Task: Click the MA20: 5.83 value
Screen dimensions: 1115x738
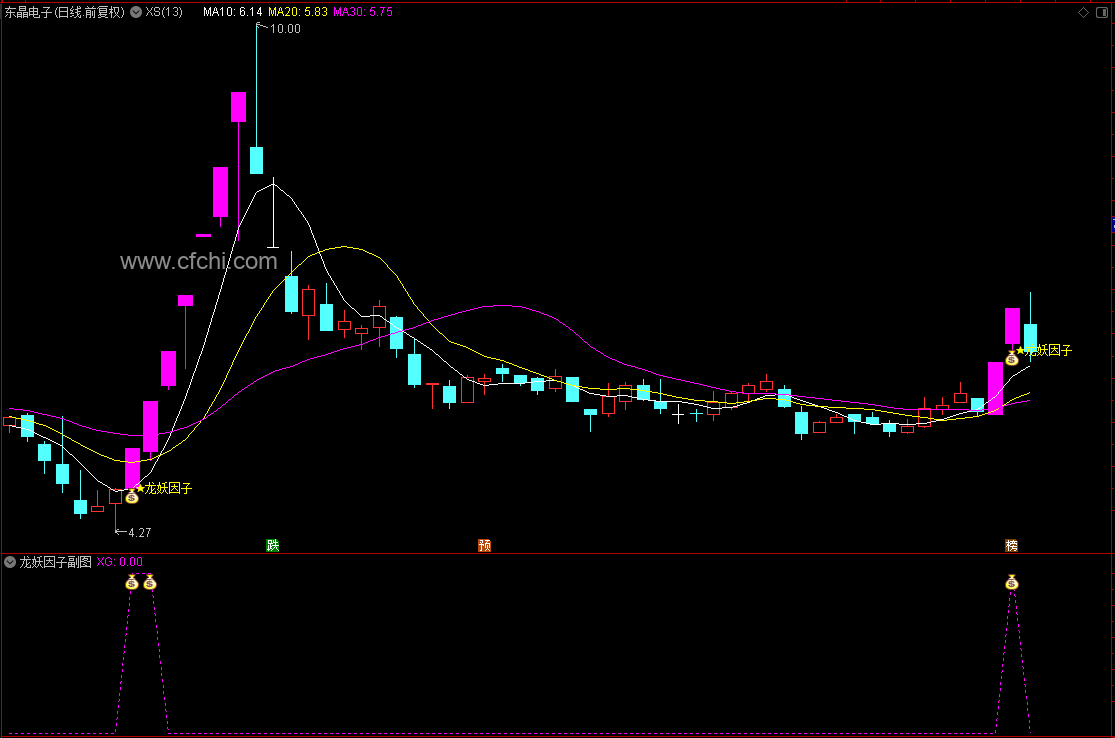Action: (x=298, y=12)
